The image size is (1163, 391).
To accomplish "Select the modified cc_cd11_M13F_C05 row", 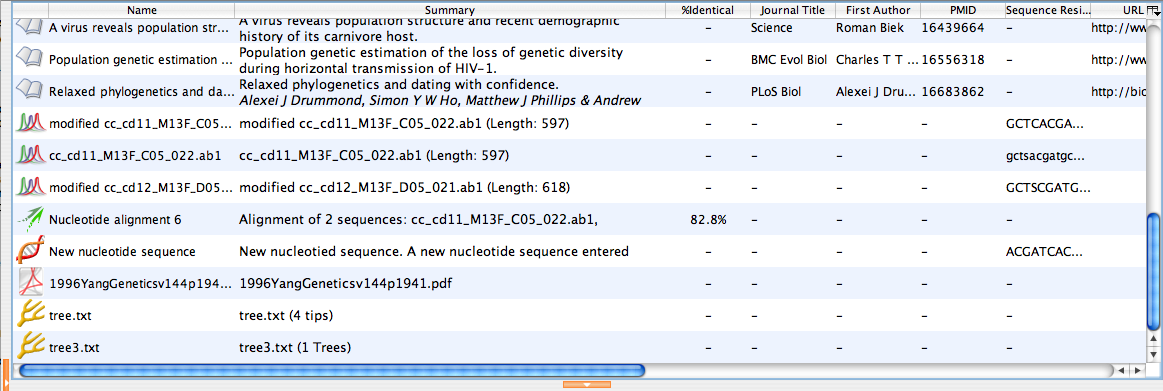I will 579,124.
